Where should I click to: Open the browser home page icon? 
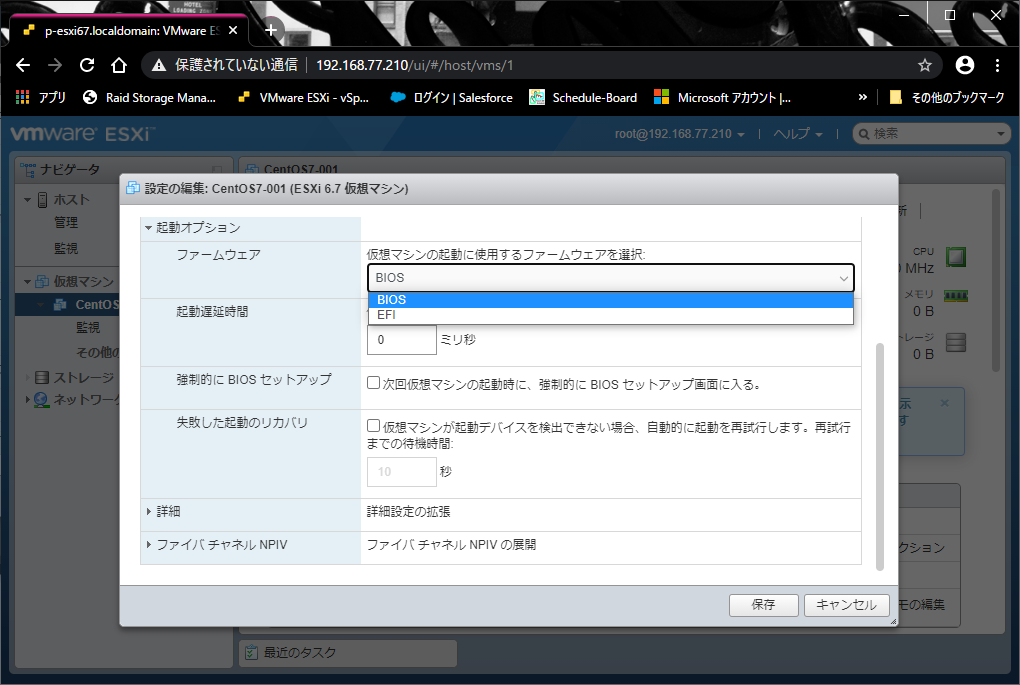pos(118,65)
